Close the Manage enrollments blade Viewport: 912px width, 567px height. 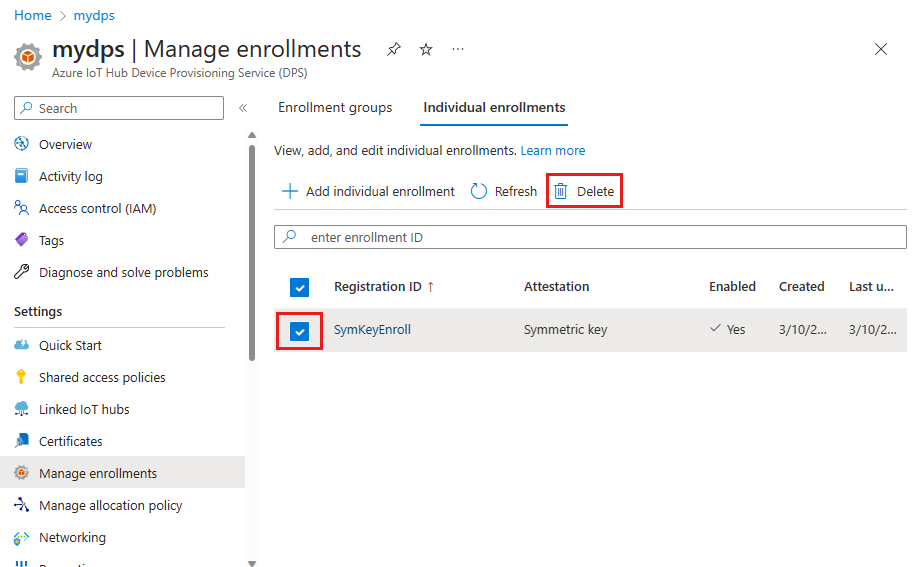[x=881, y=49]
